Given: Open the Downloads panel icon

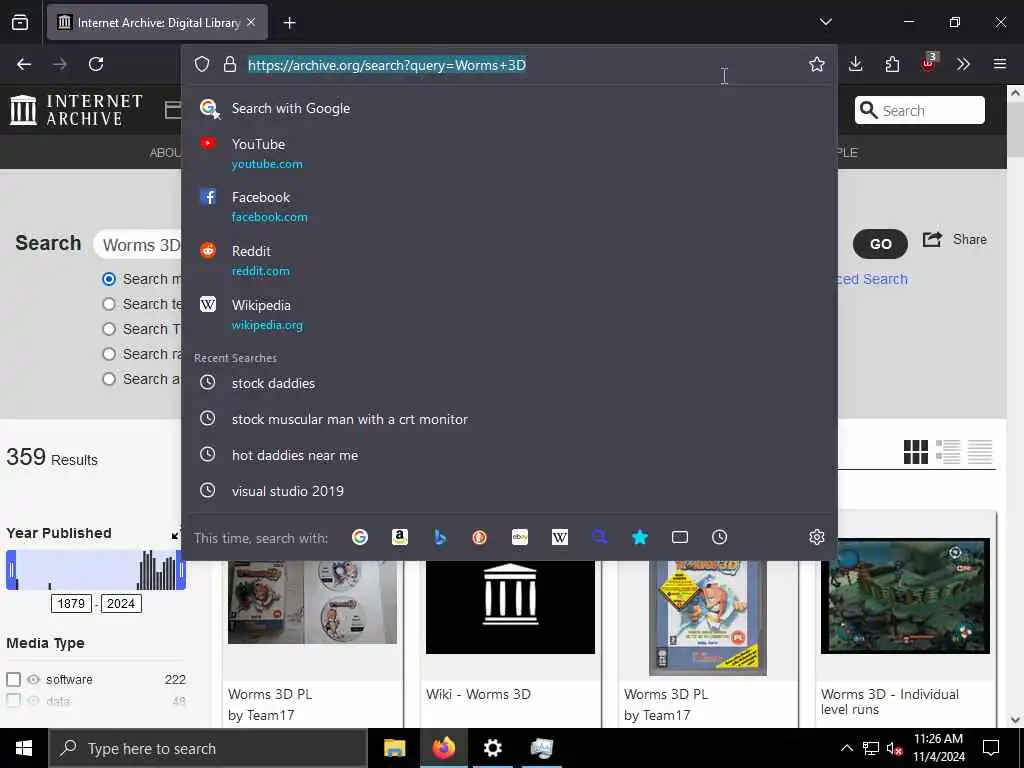Looking at the screenshot, I should (856, 64).
